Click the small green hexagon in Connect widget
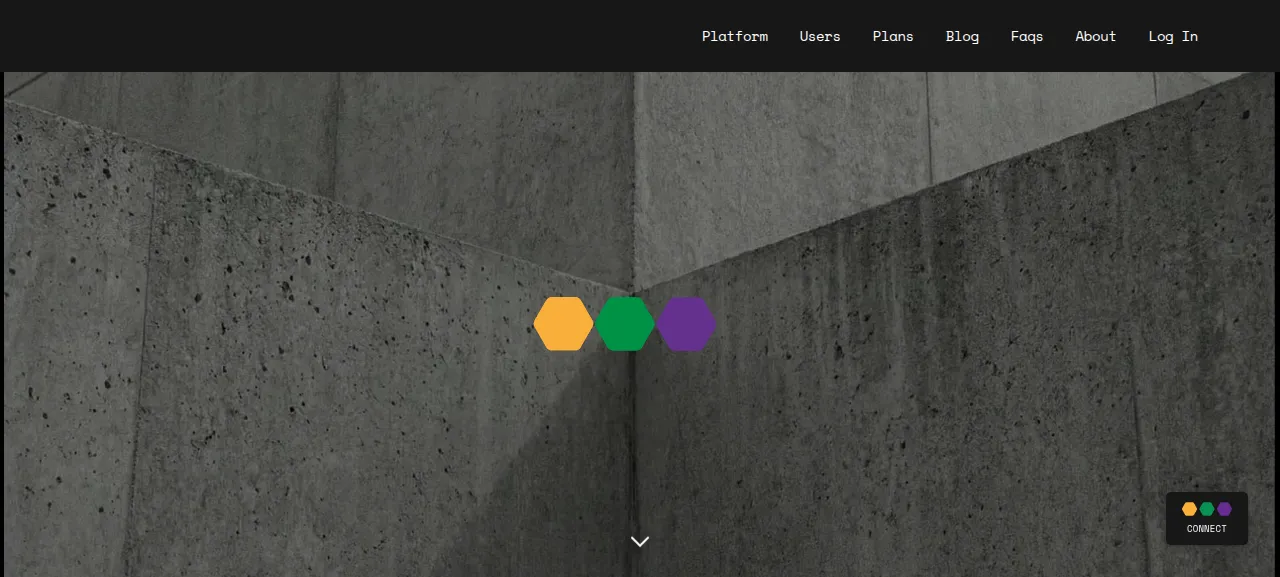The height and width of the screenshot is (577, 1280). click(x=1207, y=509)
